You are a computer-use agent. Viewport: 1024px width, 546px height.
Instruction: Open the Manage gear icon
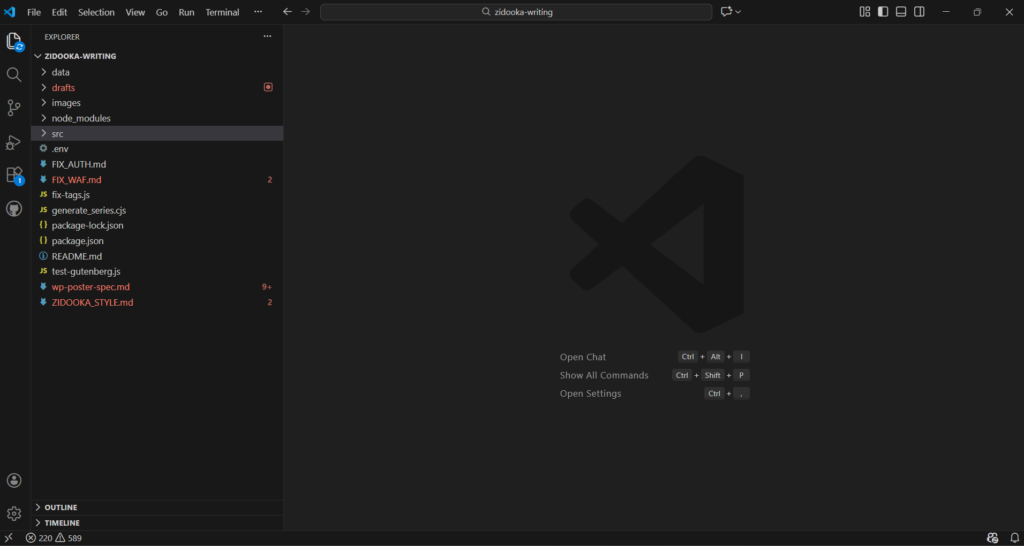coord(14,513)
